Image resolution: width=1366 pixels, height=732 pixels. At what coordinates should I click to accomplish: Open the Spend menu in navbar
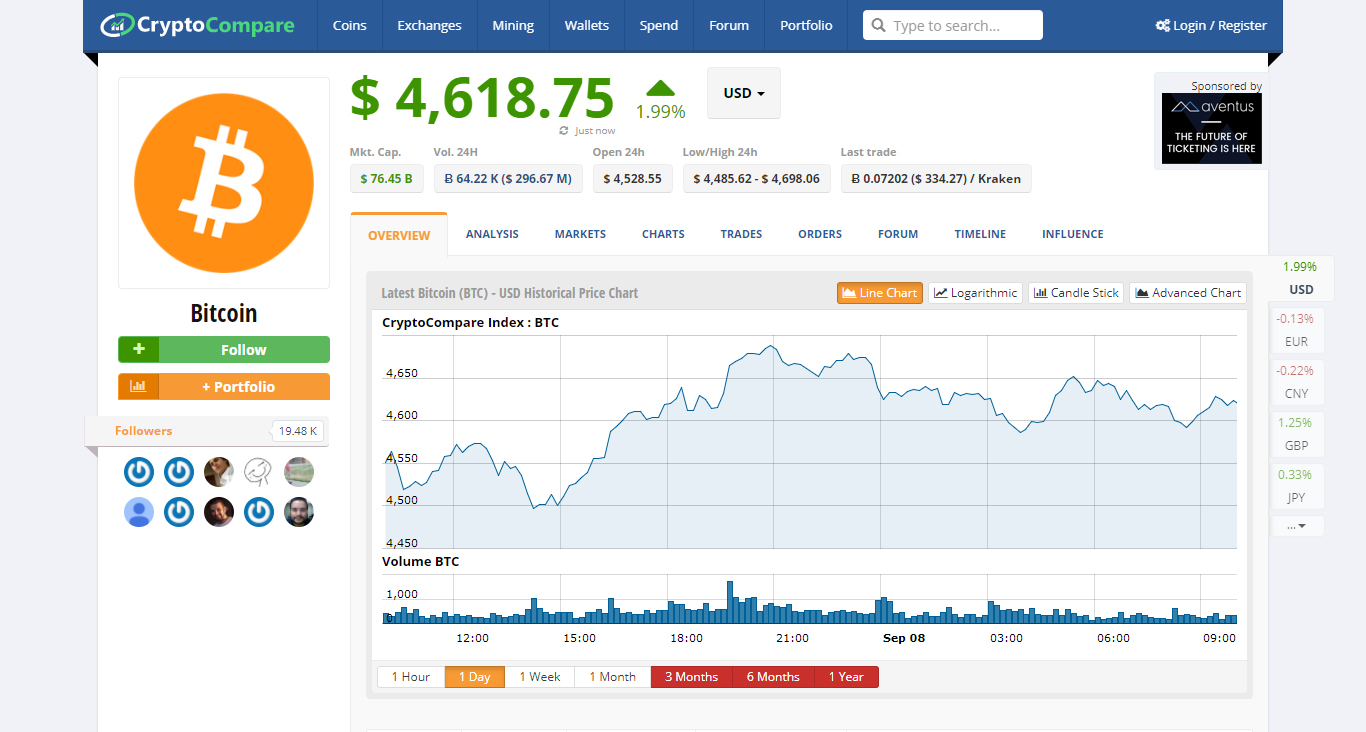point(659,26)
